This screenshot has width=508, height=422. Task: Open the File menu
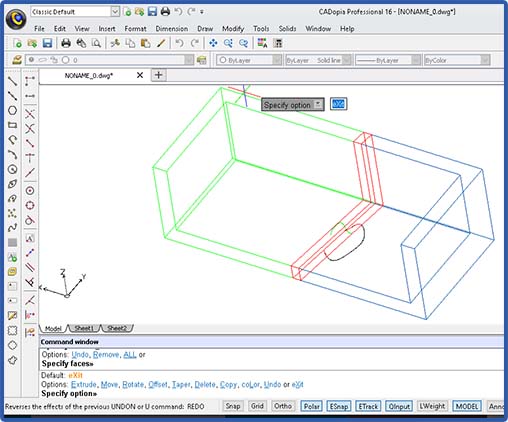(39, 29)
